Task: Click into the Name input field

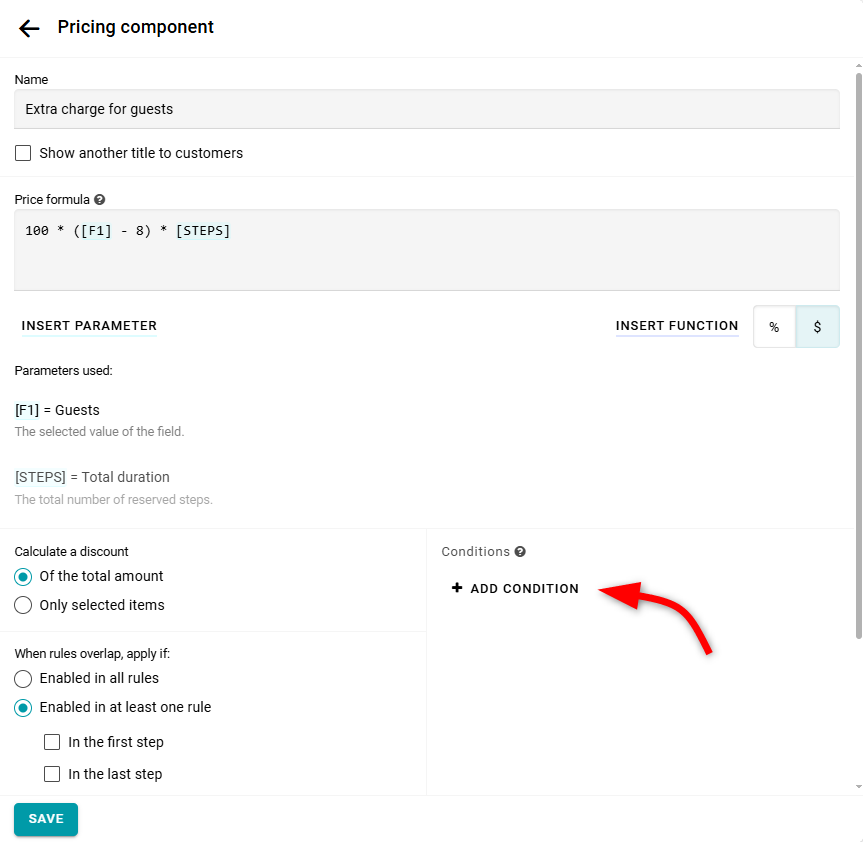Action: click(x=427, y=109)
